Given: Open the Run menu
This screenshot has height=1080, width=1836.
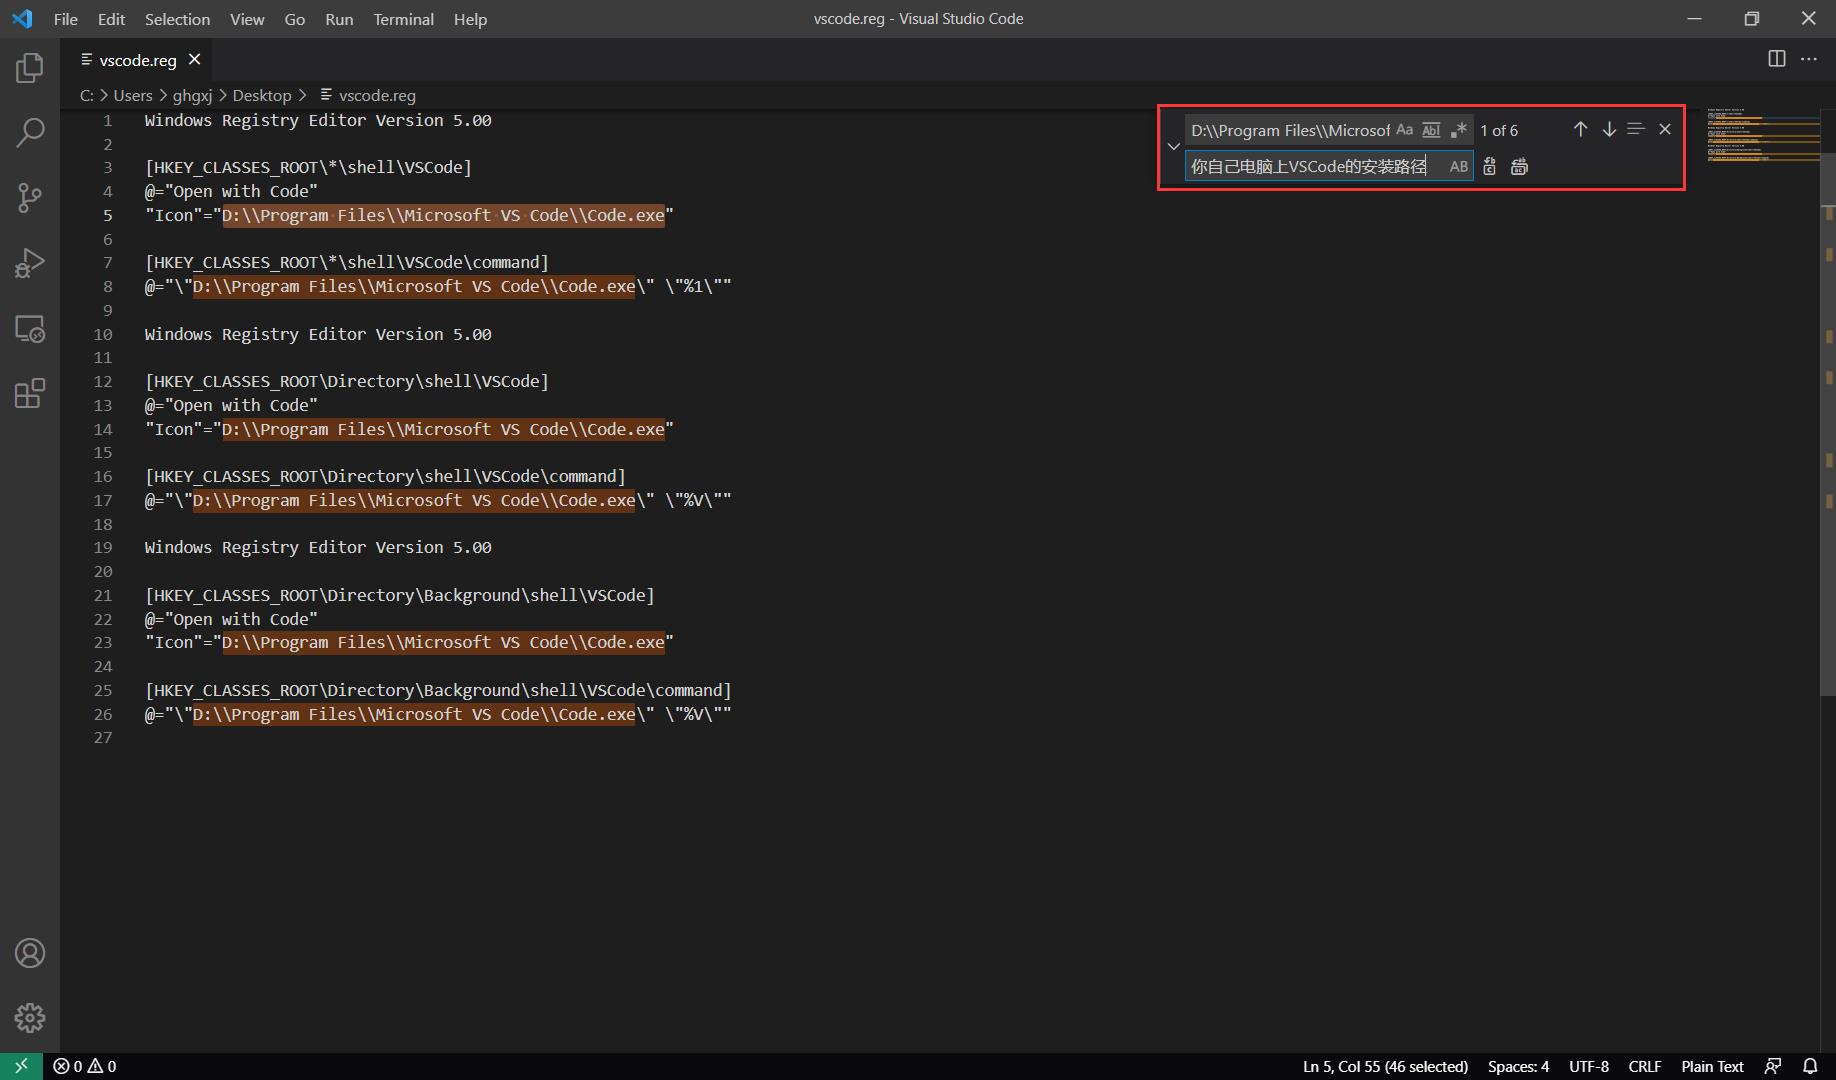Looking at the screenshot, I should click(x=339, y=19).
